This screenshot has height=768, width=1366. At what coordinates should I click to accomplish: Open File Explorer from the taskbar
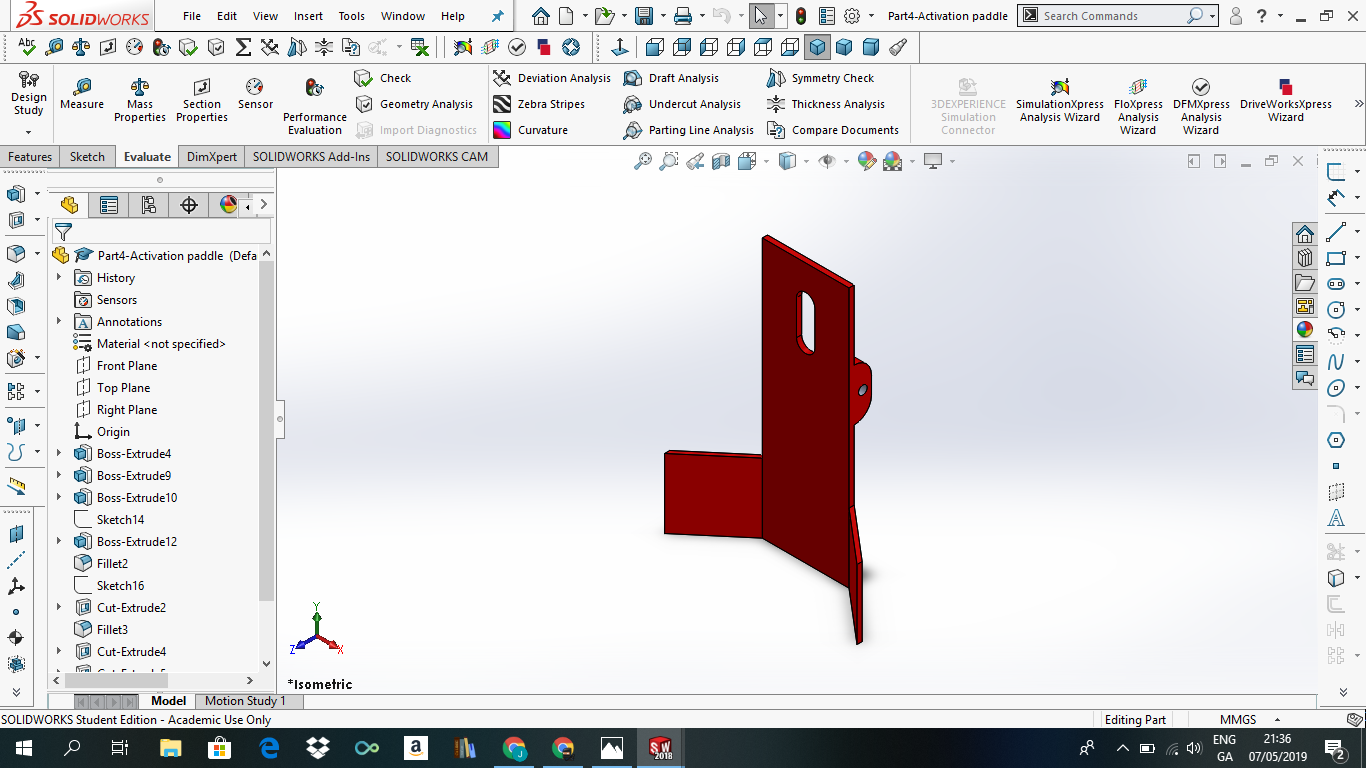[x=171, y=748]
